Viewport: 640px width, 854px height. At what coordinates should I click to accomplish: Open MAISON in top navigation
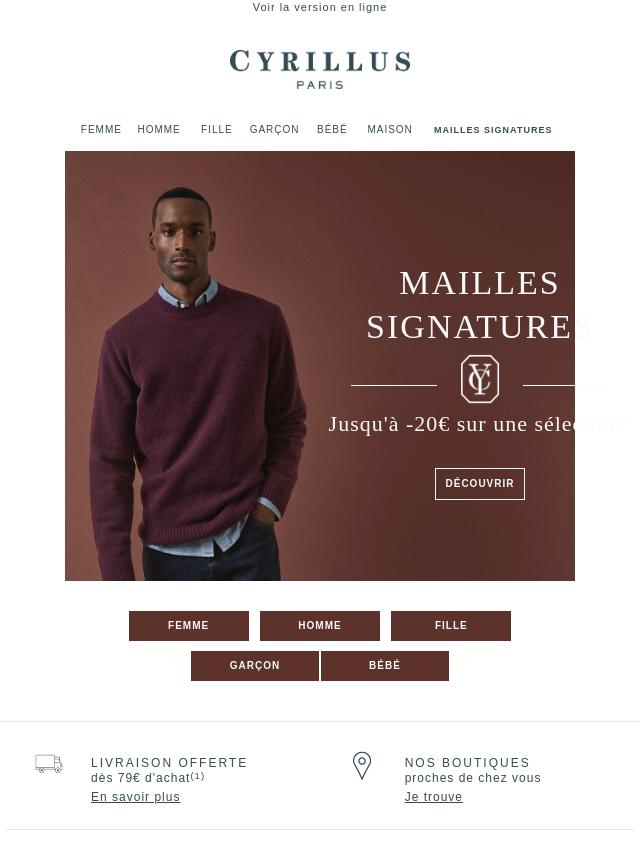[389, 130]
